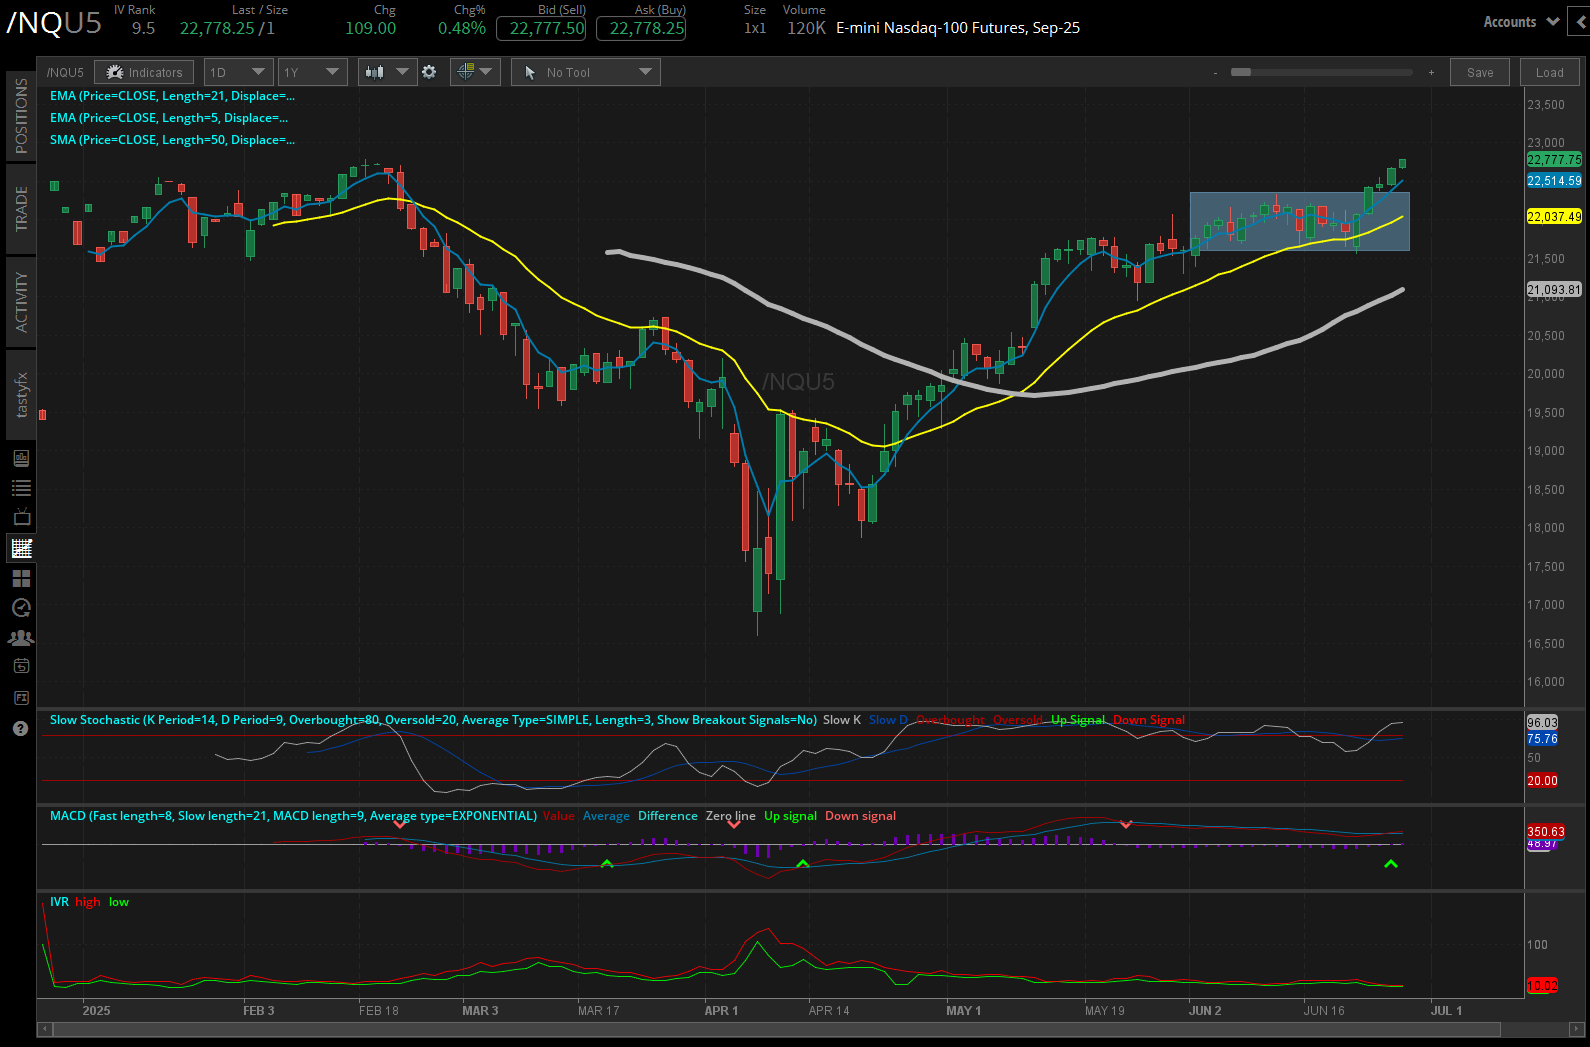Open chart settings gear
This screenshot has height=1047, width=1590.
[429, 72]
